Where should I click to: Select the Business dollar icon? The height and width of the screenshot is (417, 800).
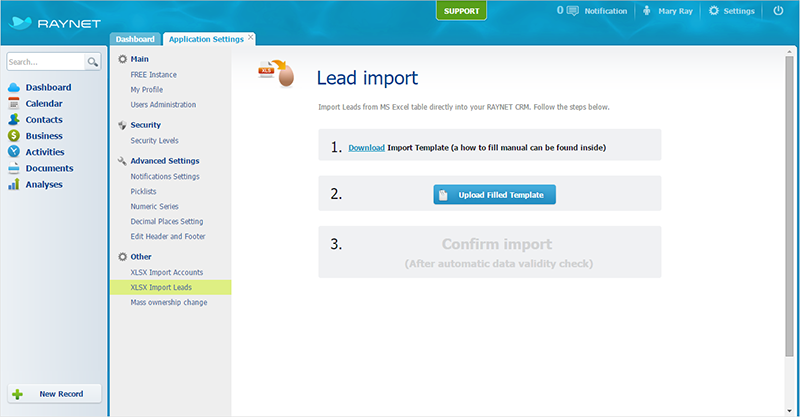(x=14, y=136)
